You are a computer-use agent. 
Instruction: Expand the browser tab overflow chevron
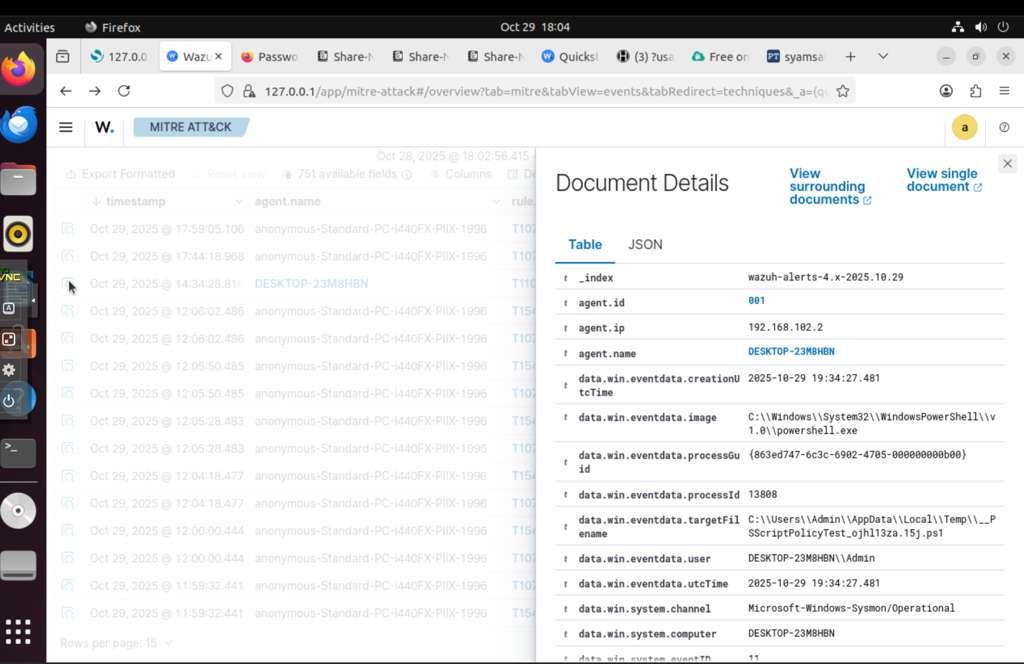coord(883,57)
